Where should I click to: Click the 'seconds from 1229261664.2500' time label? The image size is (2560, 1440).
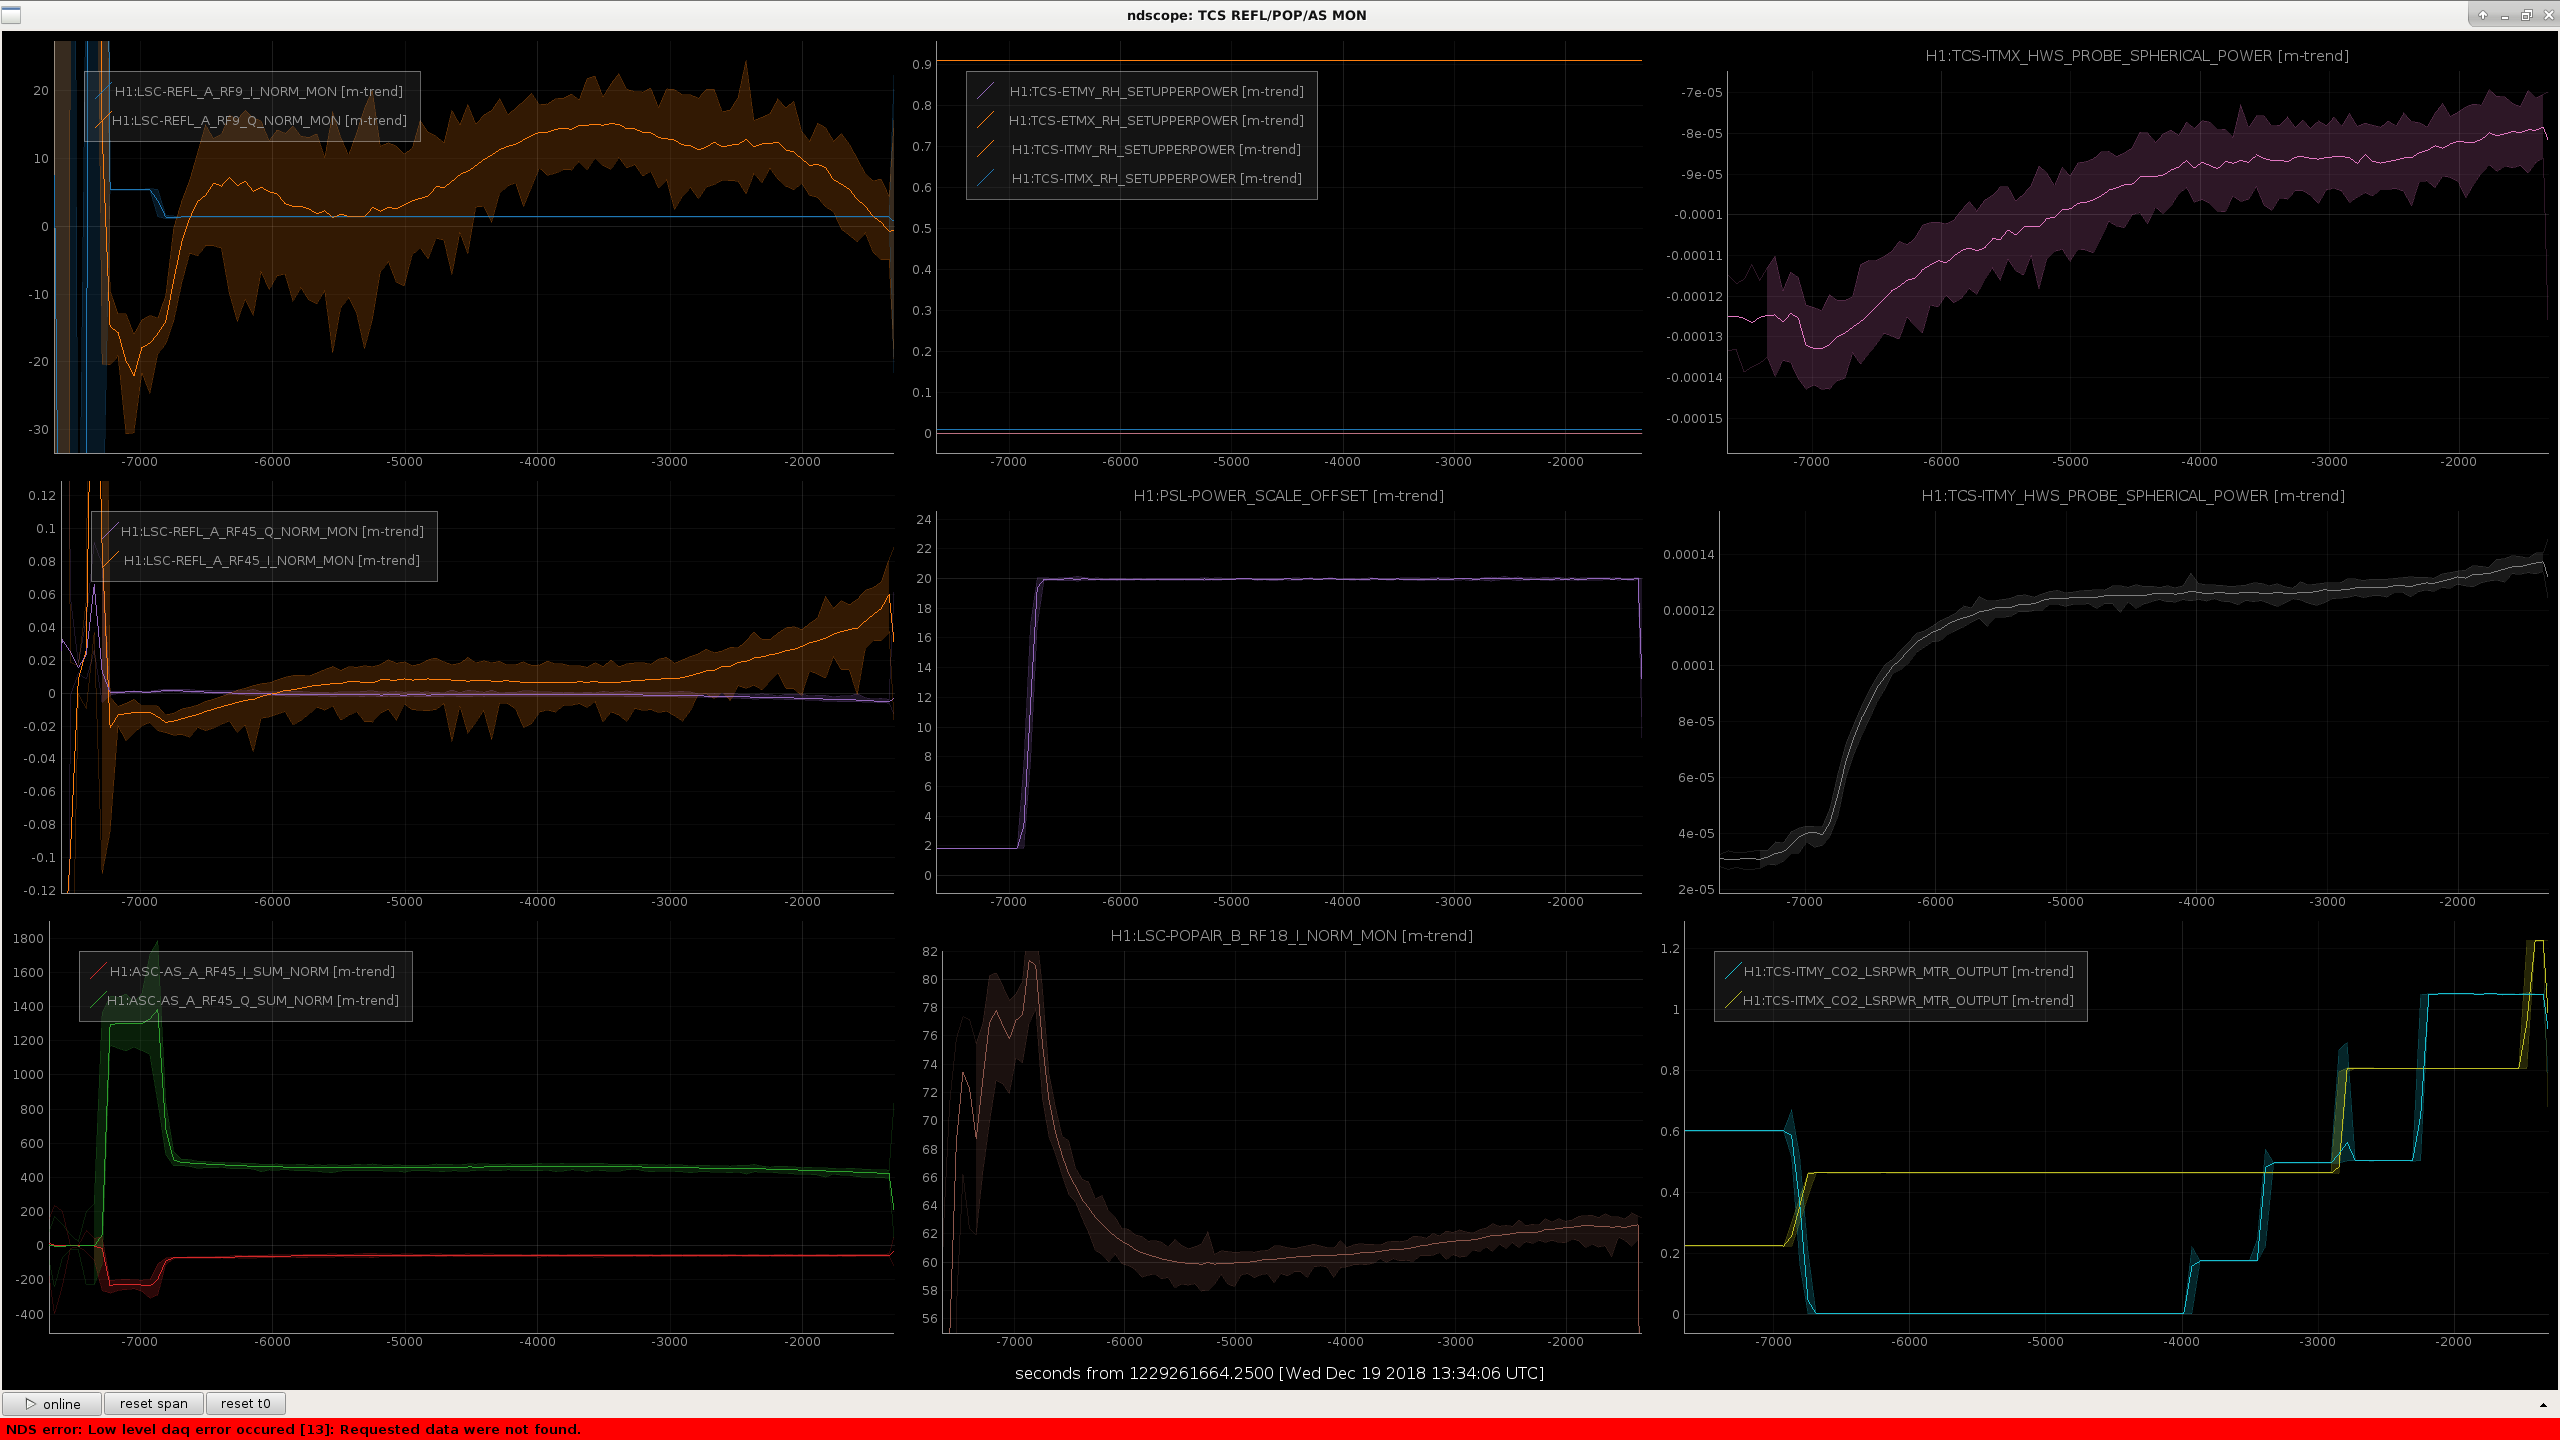1279,1373
